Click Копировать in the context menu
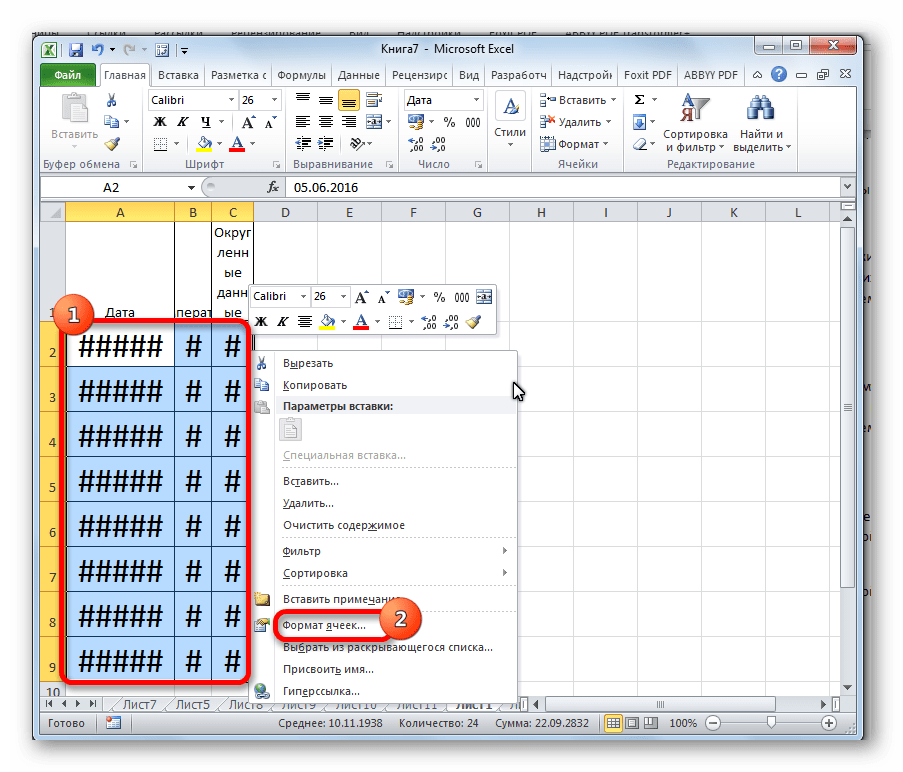 (315, 385)
